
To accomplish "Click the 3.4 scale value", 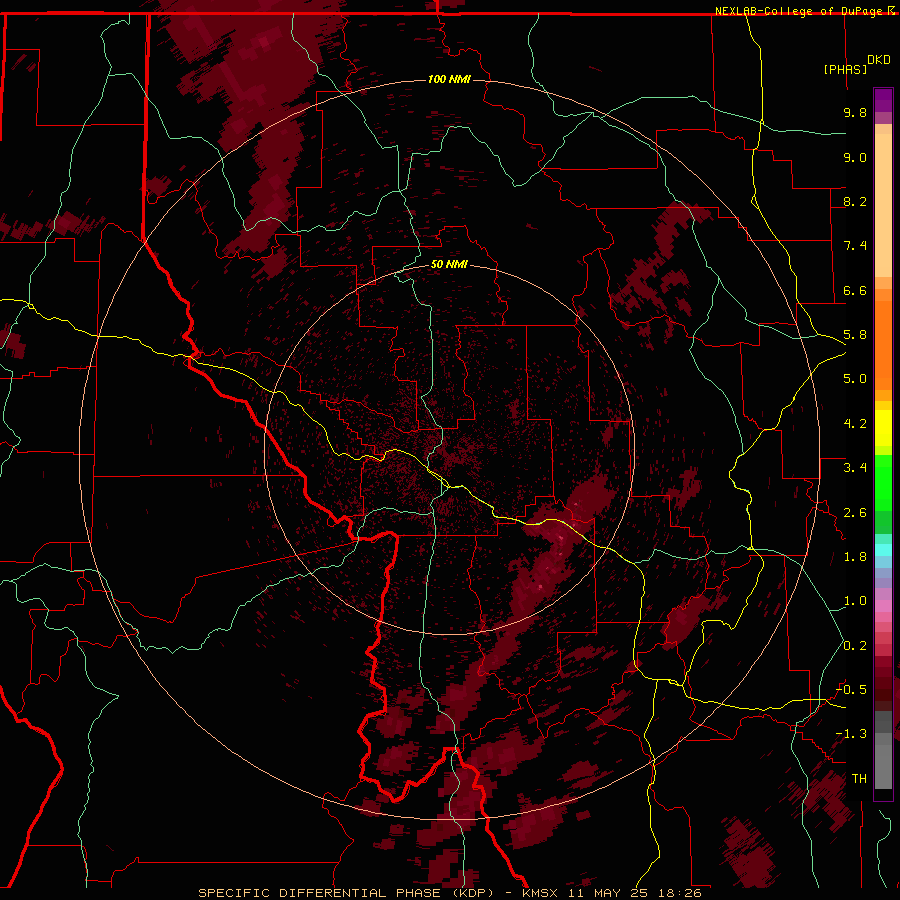I will pyautogui.click(x=855, y=468).
